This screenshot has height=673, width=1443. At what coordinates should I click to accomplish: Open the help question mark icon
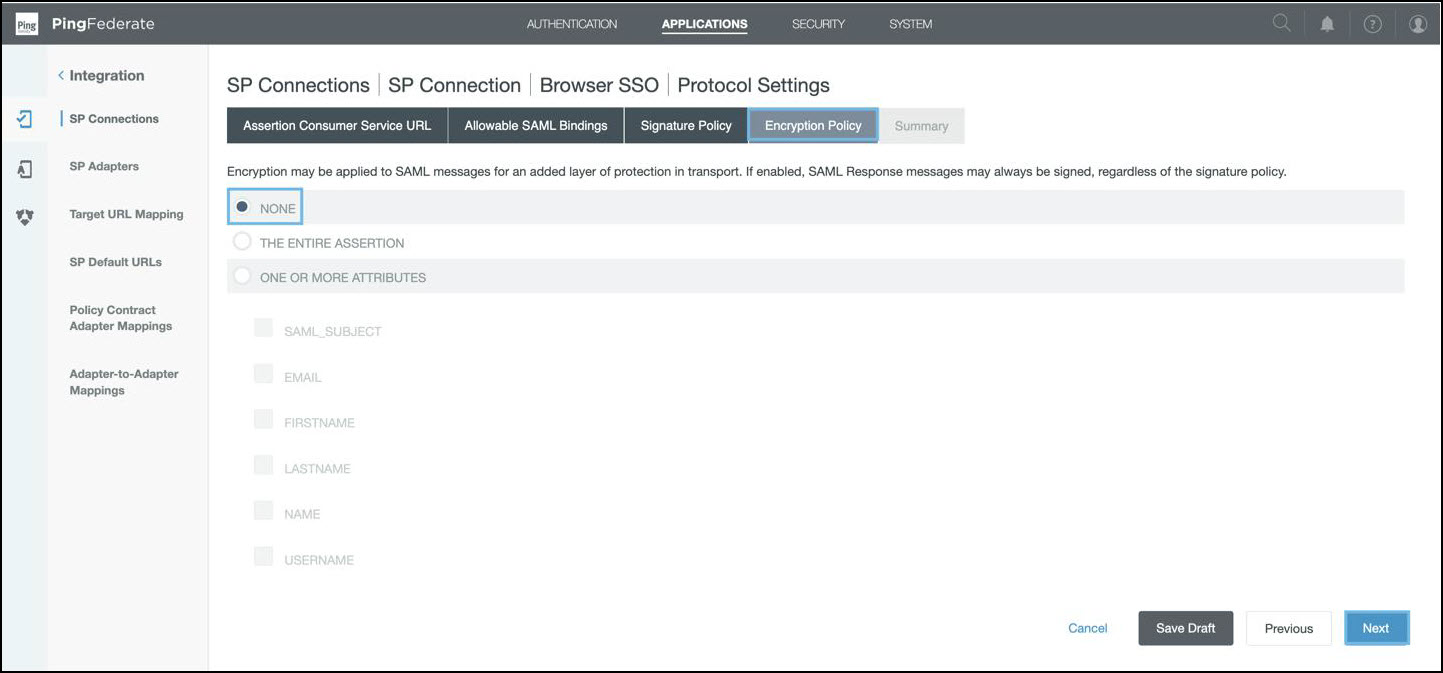pyautogui.click(x=1372, y=24)
